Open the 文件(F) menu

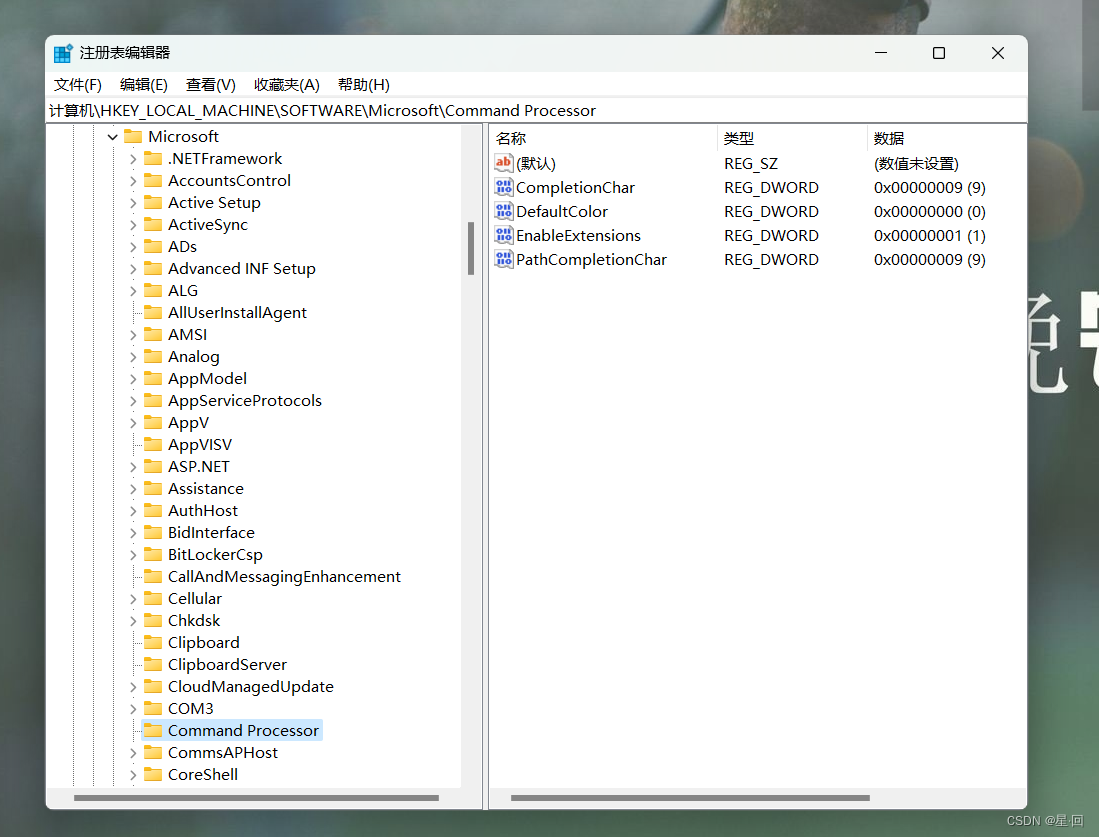point(78,85)
